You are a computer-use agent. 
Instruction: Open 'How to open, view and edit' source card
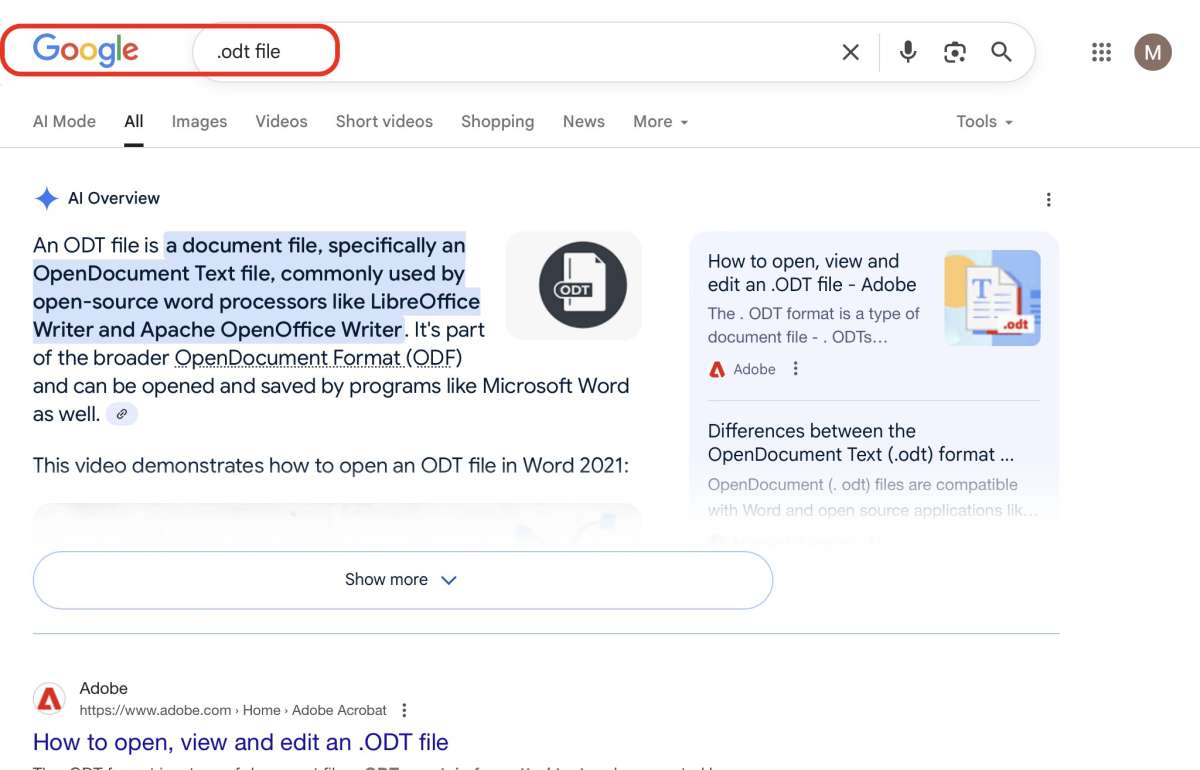tap(812, 273)
